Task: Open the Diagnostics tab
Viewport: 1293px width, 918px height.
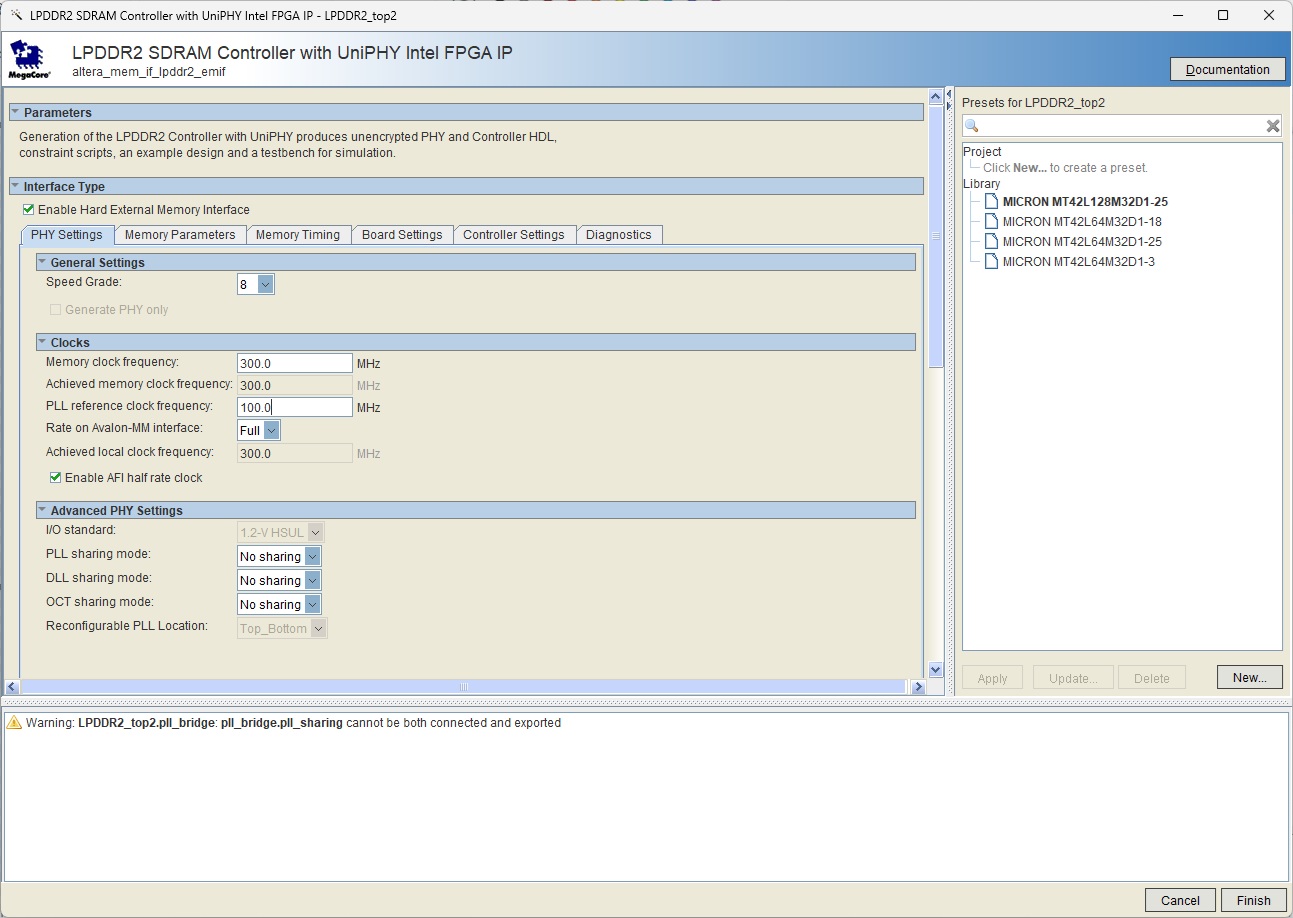Action: 619,235
